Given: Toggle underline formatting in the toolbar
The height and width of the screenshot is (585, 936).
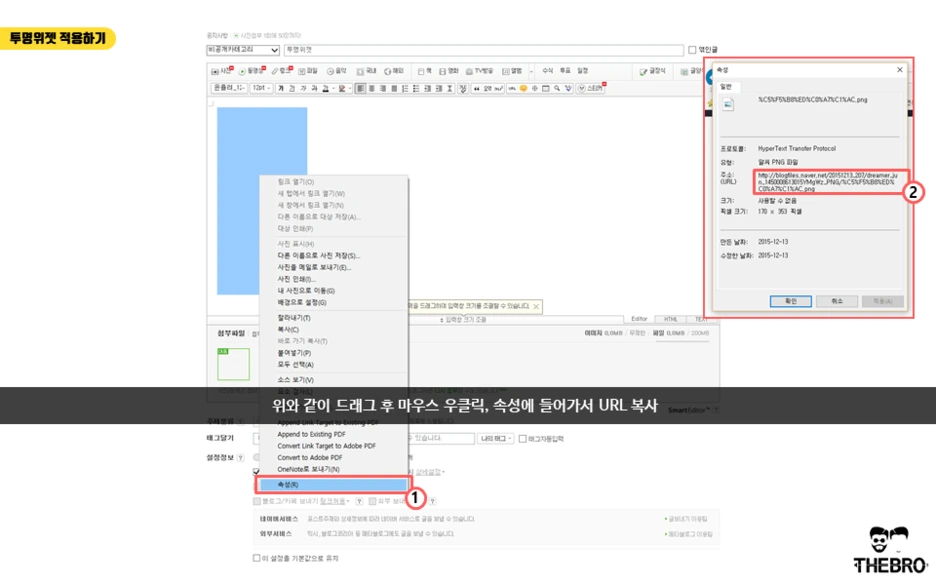Looking at the screenshot, I should [303, 89].
